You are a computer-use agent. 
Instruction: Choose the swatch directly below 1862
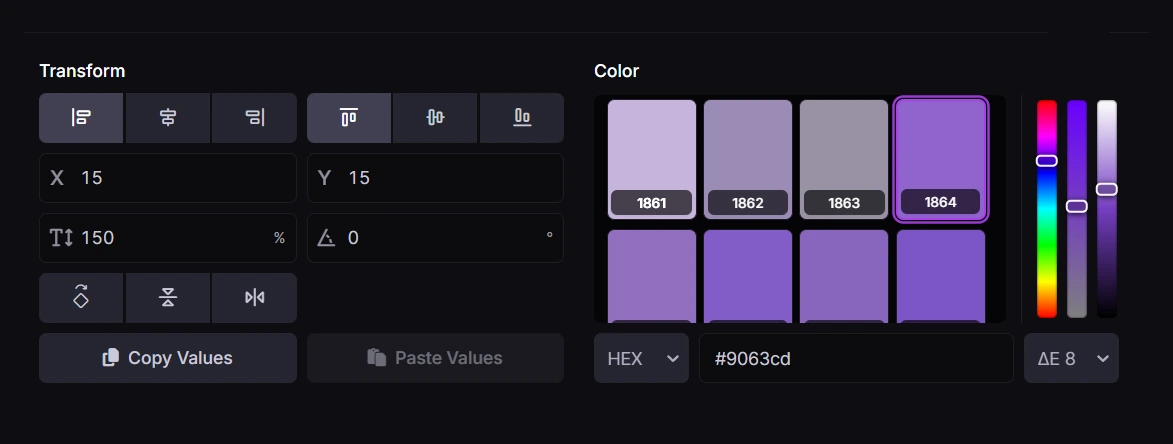coord(747,277)
